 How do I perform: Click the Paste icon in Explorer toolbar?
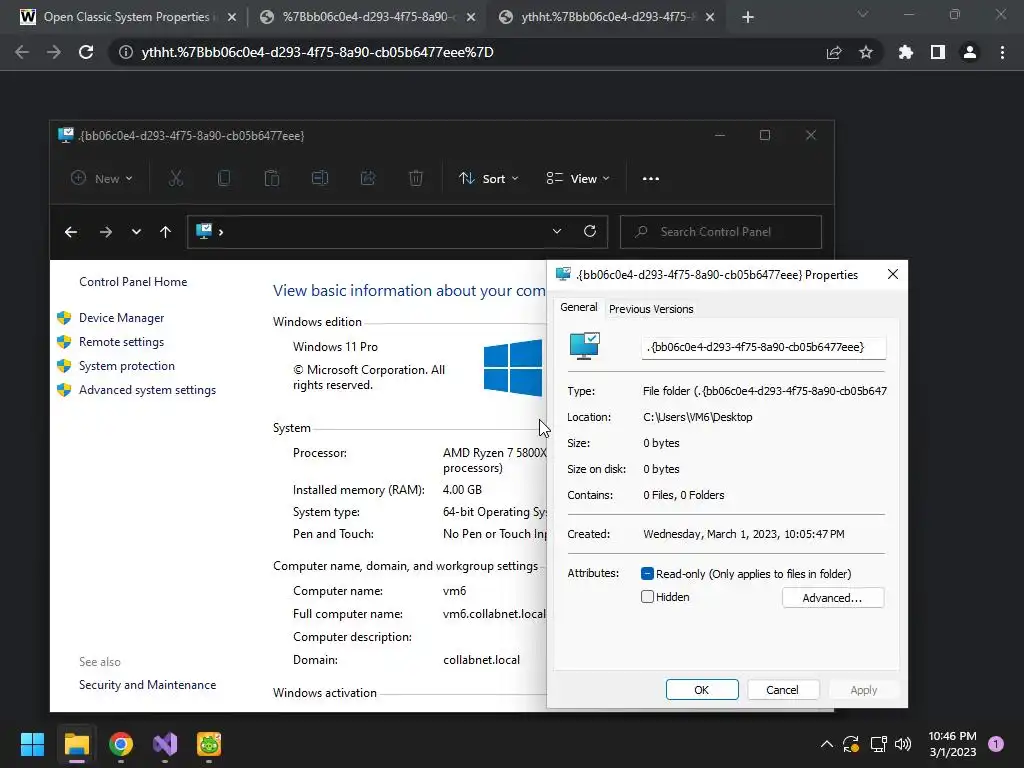(x=272, y=178)
